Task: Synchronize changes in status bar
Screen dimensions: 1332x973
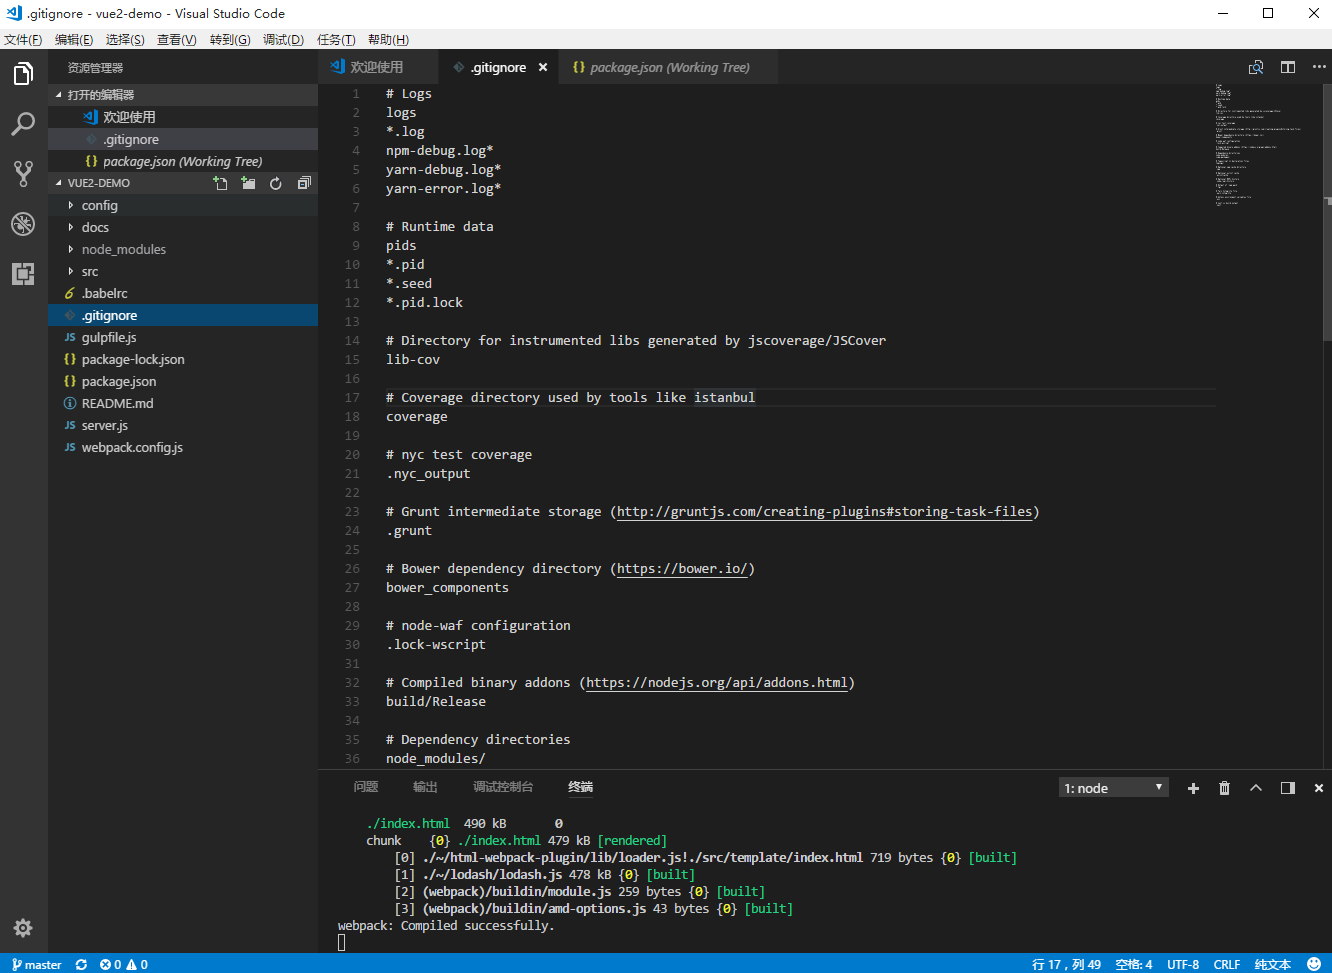Action: click(x=81, y=964)
